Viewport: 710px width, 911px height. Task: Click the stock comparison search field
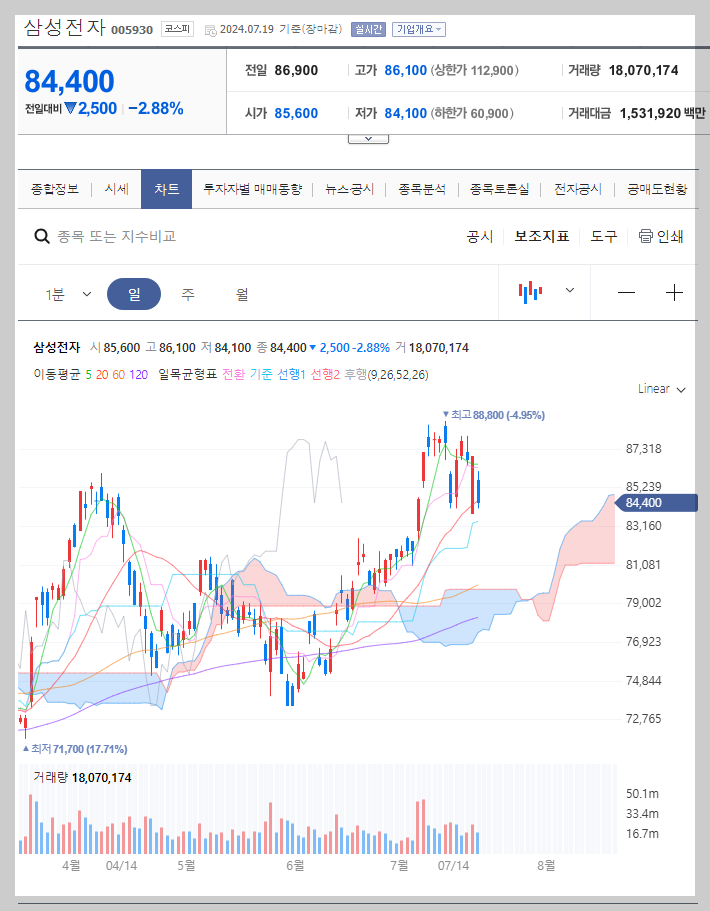point(150,235)
